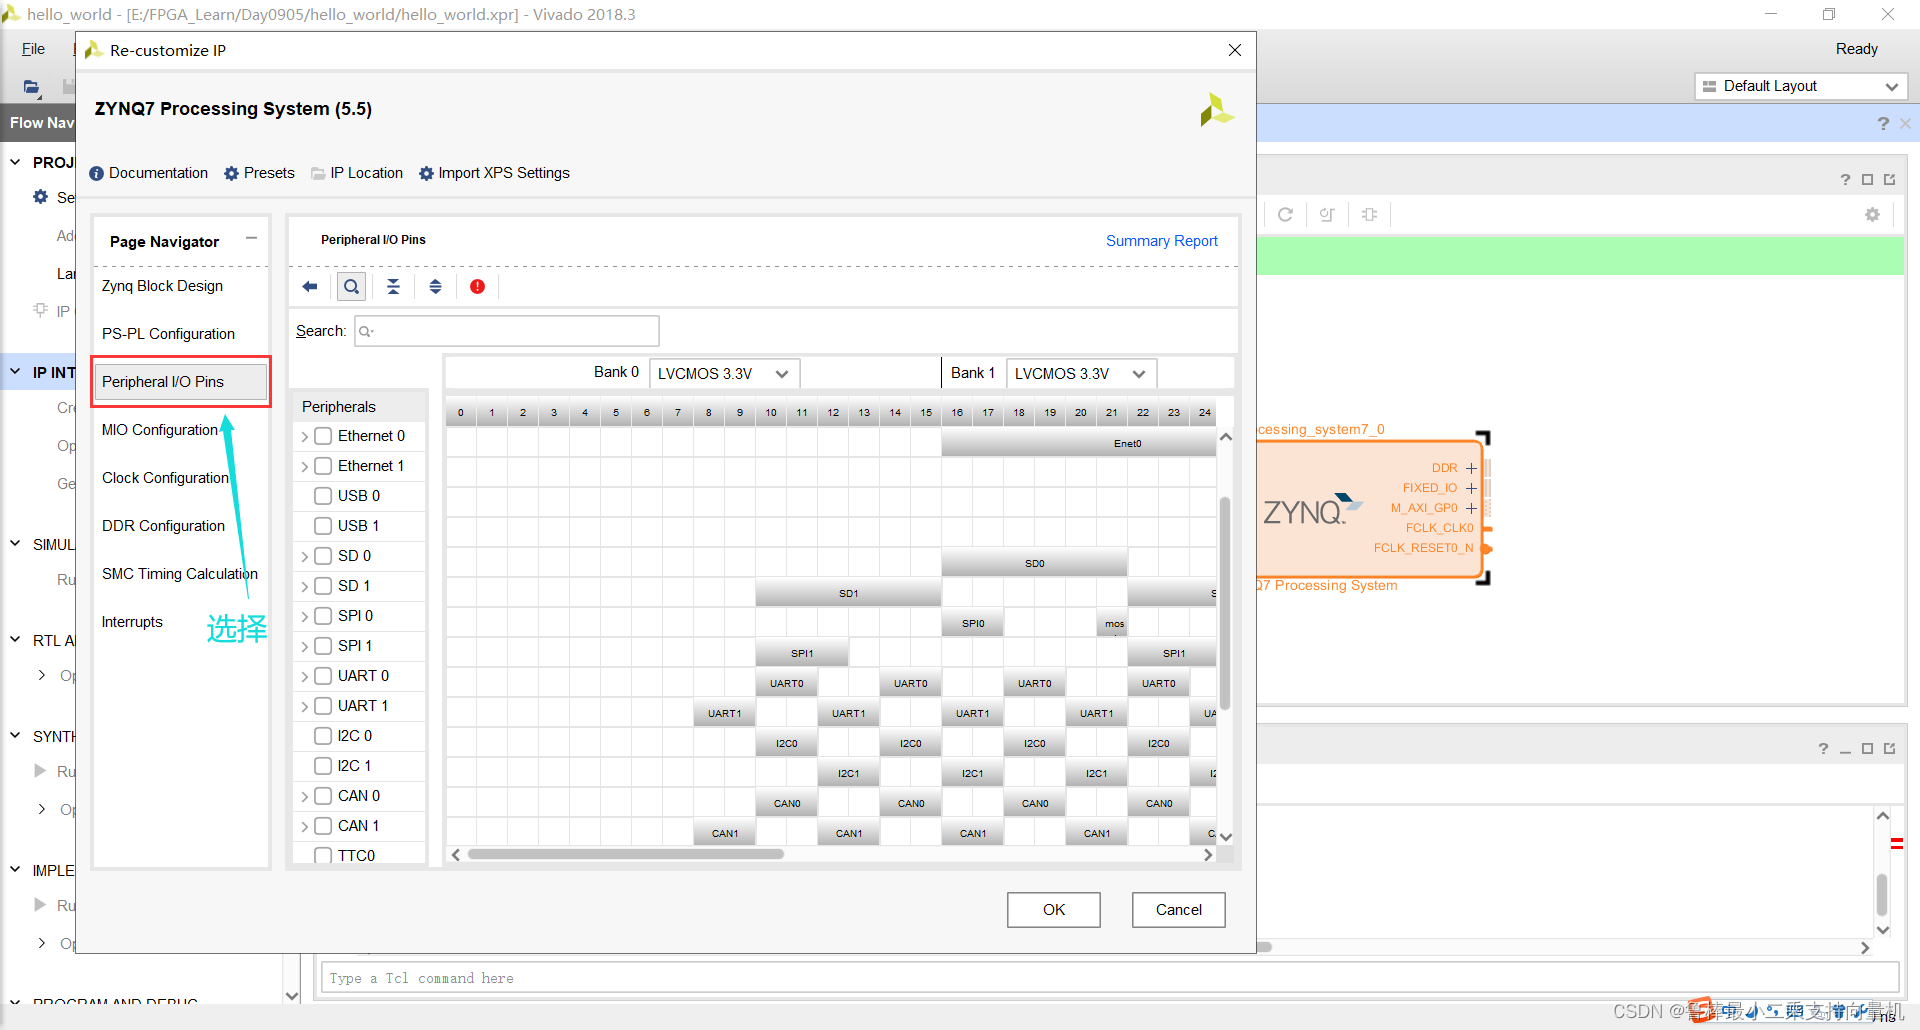This screenshot has height=1030, width=1920.
Task: Open Clock Configuration page
Action: [x=165, y=478]
